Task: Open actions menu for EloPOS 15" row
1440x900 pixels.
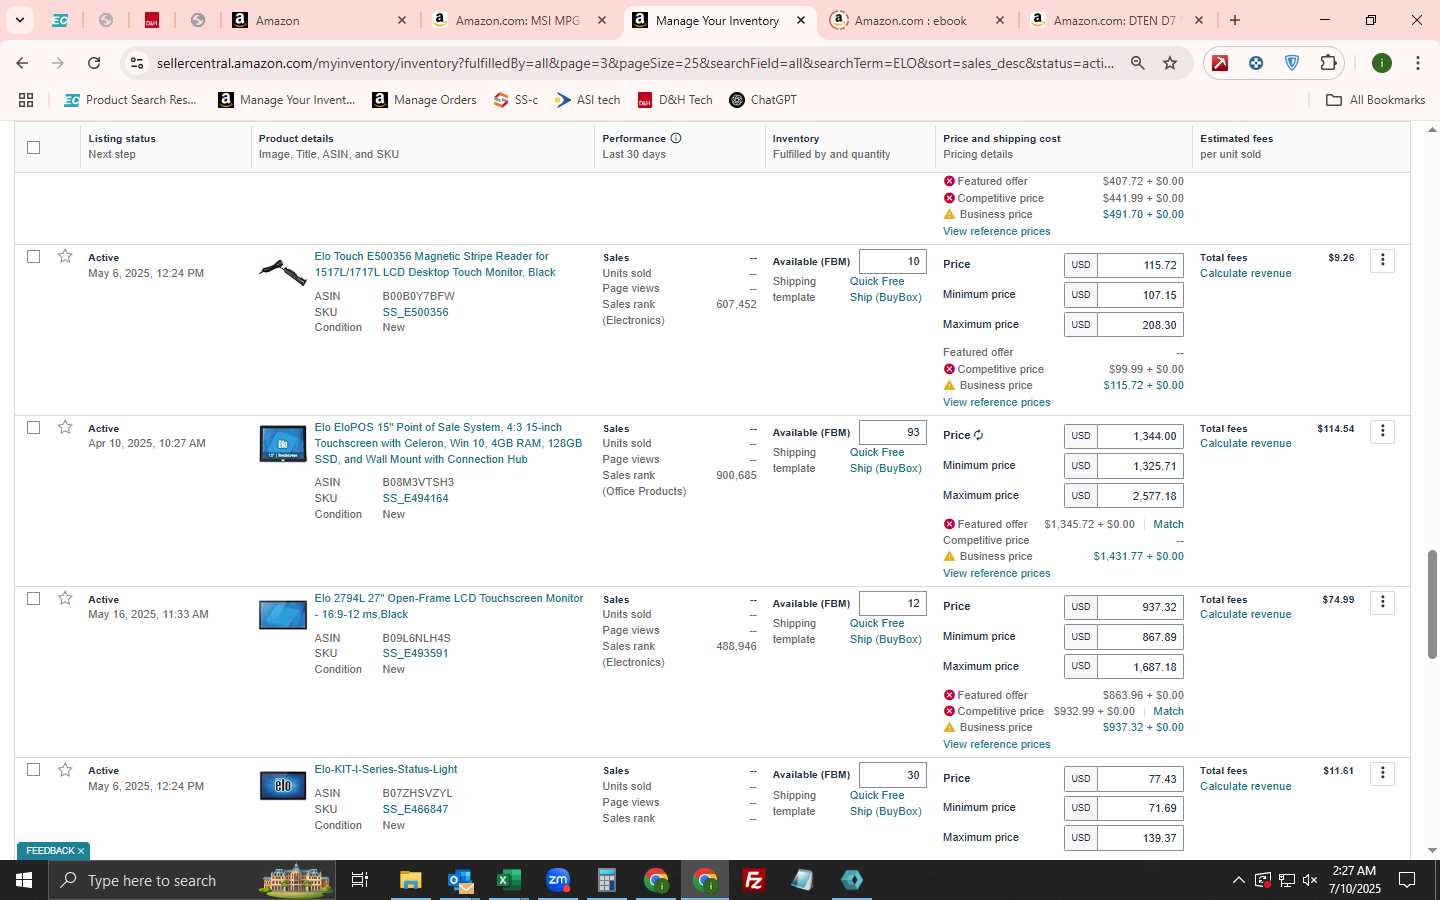Action: point(1382,431)
